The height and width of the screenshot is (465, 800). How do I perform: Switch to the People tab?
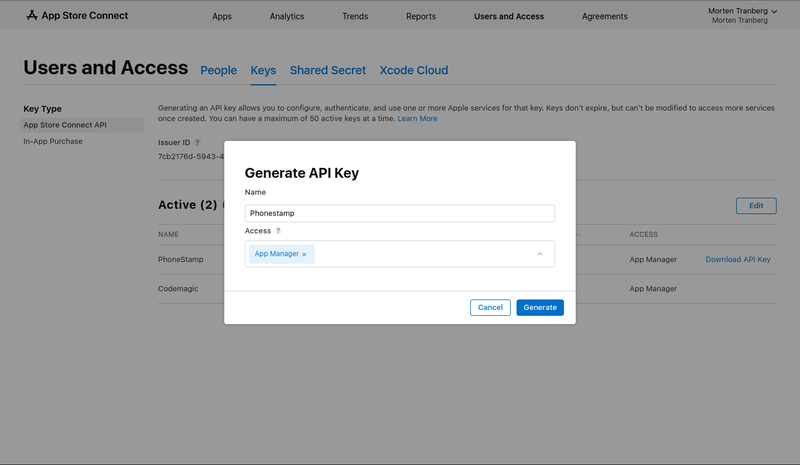tap(218, 70)
